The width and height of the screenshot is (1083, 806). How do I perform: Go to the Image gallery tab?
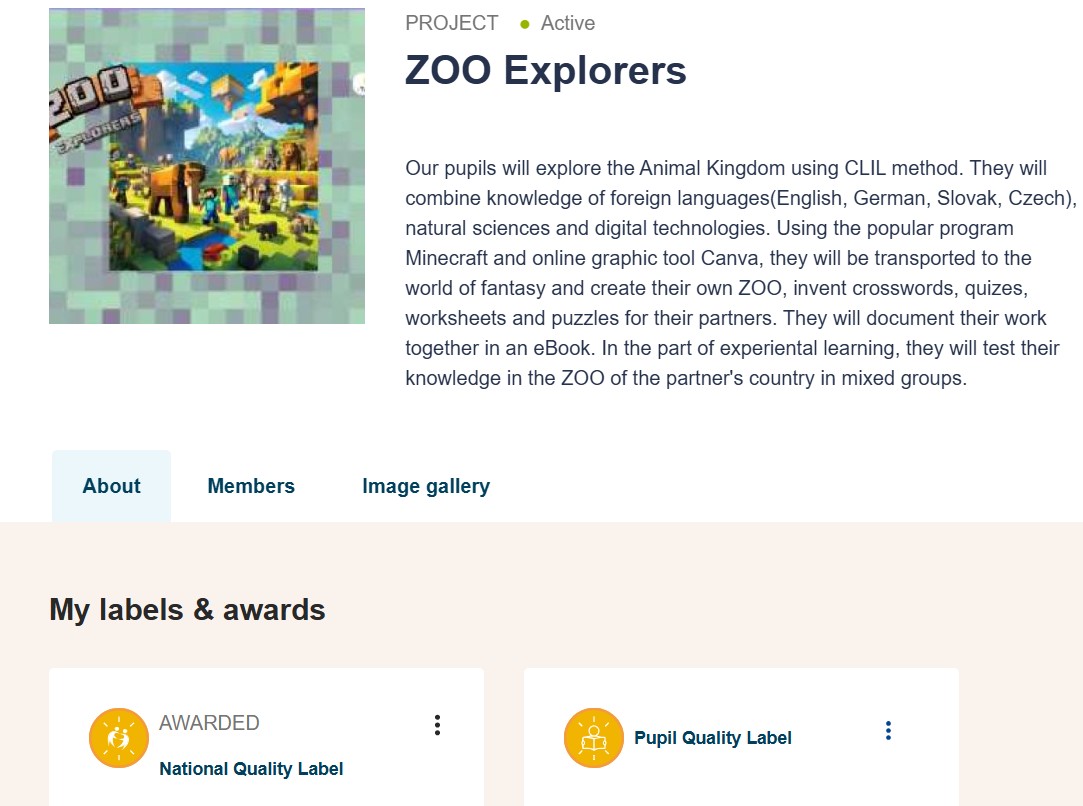click(x=426, y=486)
